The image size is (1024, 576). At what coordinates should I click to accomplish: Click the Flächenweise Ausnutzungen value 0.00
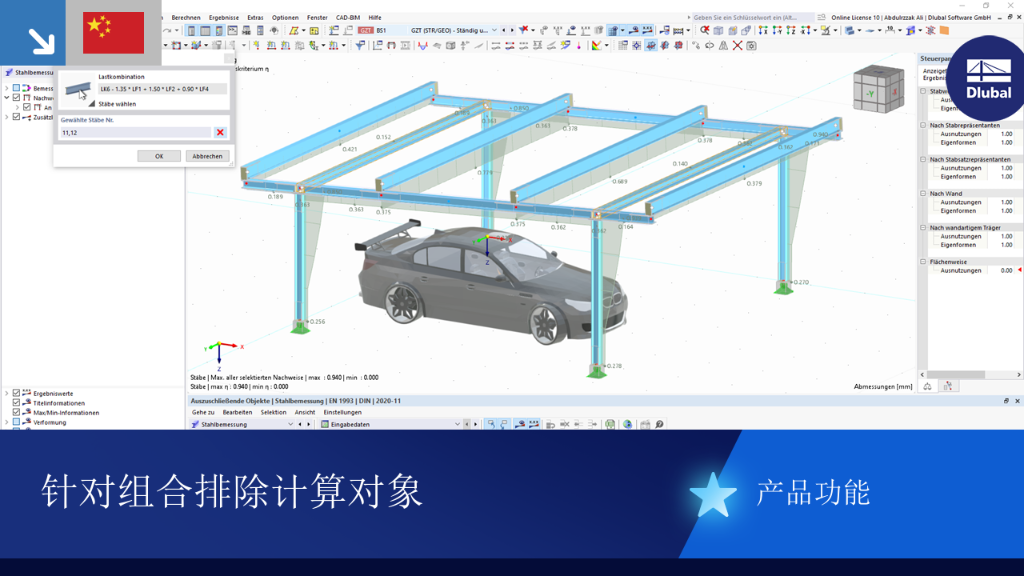(x=1006, y=270)
